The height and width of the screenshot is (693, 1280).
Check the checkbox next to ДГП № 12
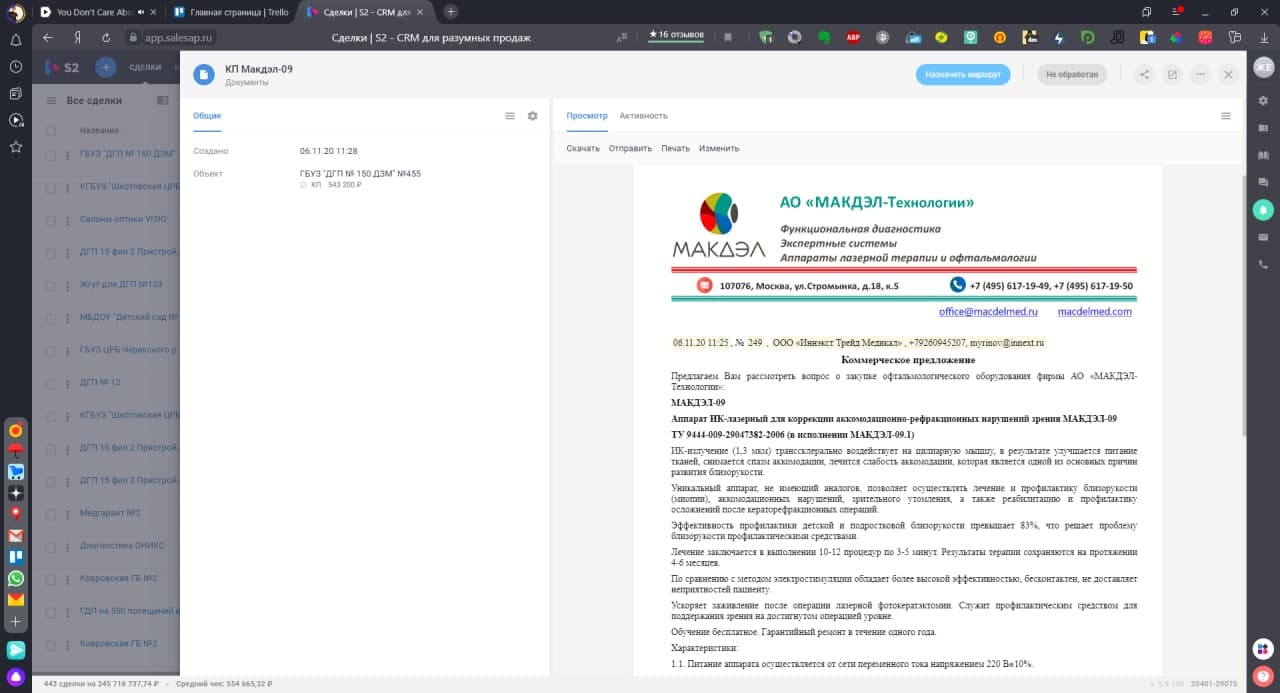(x=52, y=382)
